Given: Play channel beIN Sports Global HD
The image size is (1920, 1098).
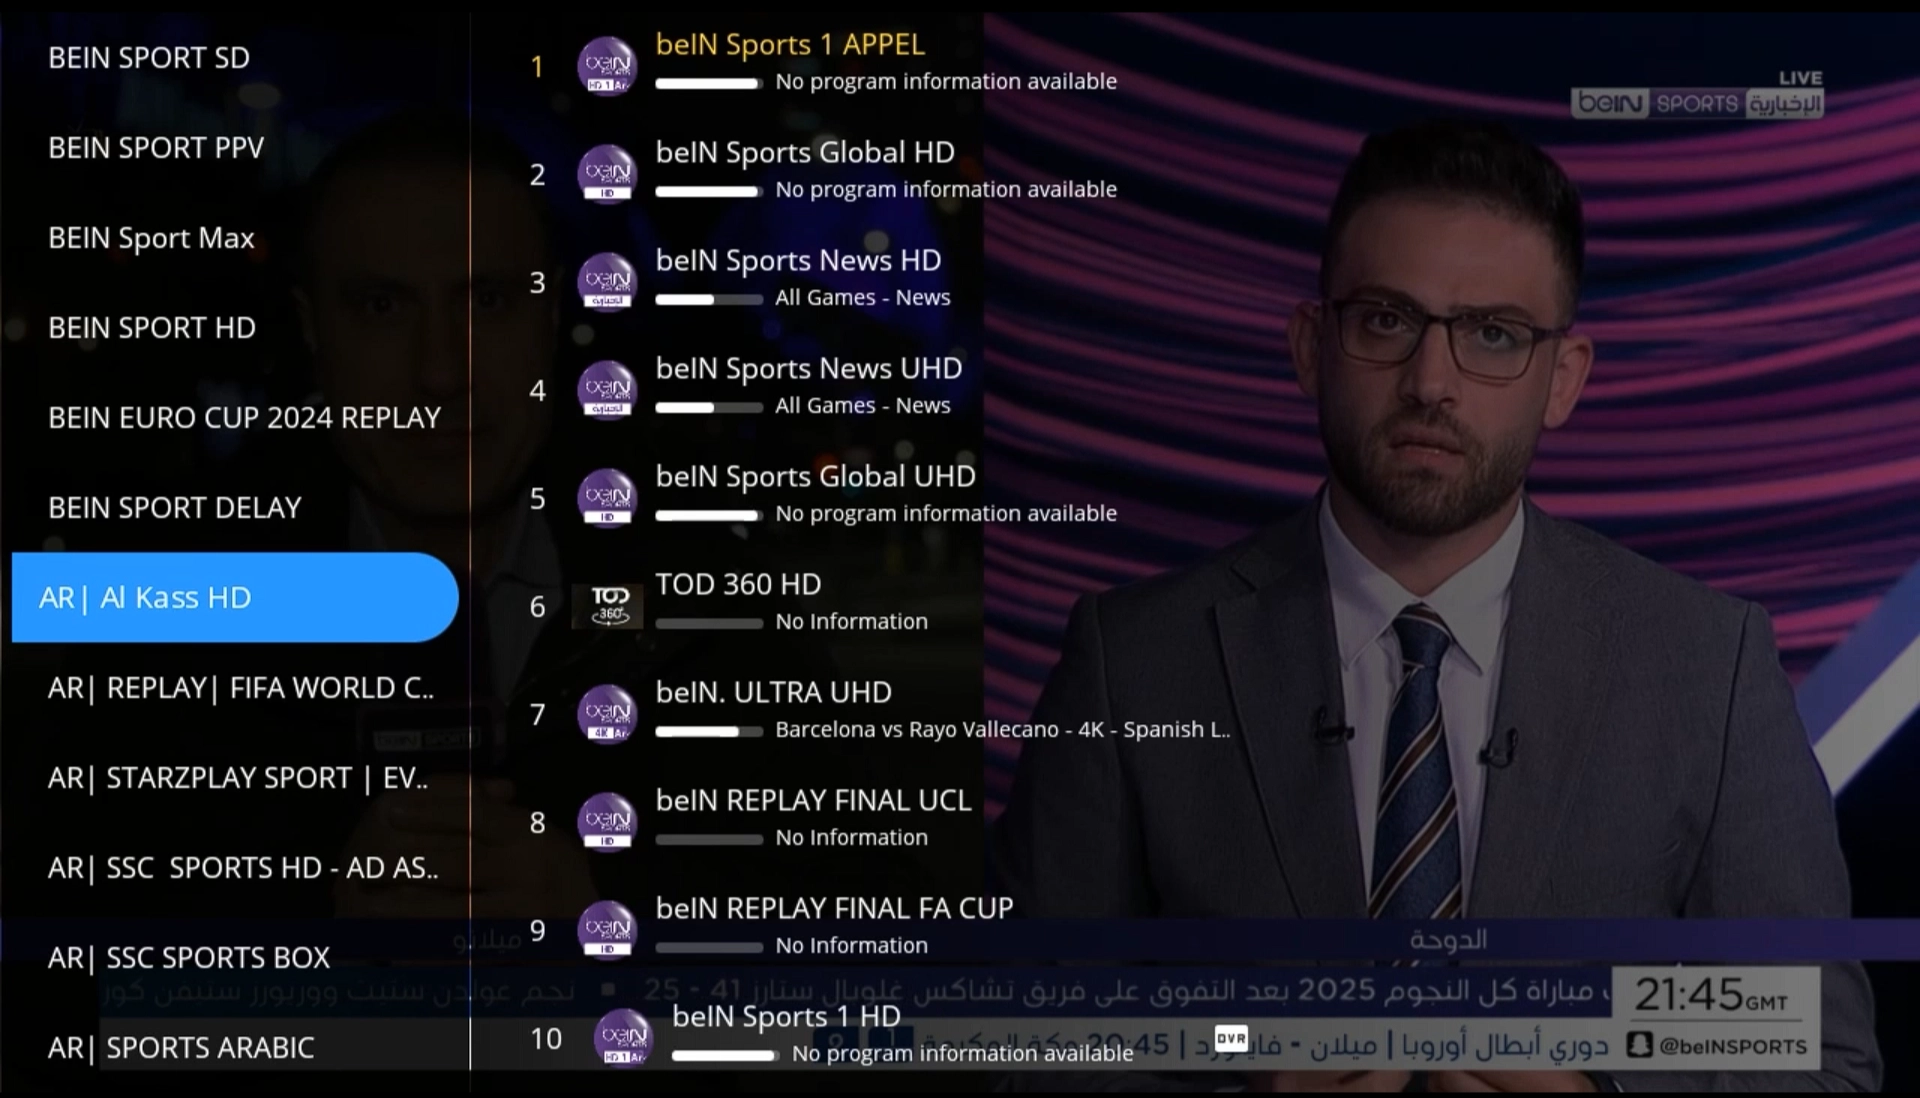Looking at the screenshot, I should [805, 152].
